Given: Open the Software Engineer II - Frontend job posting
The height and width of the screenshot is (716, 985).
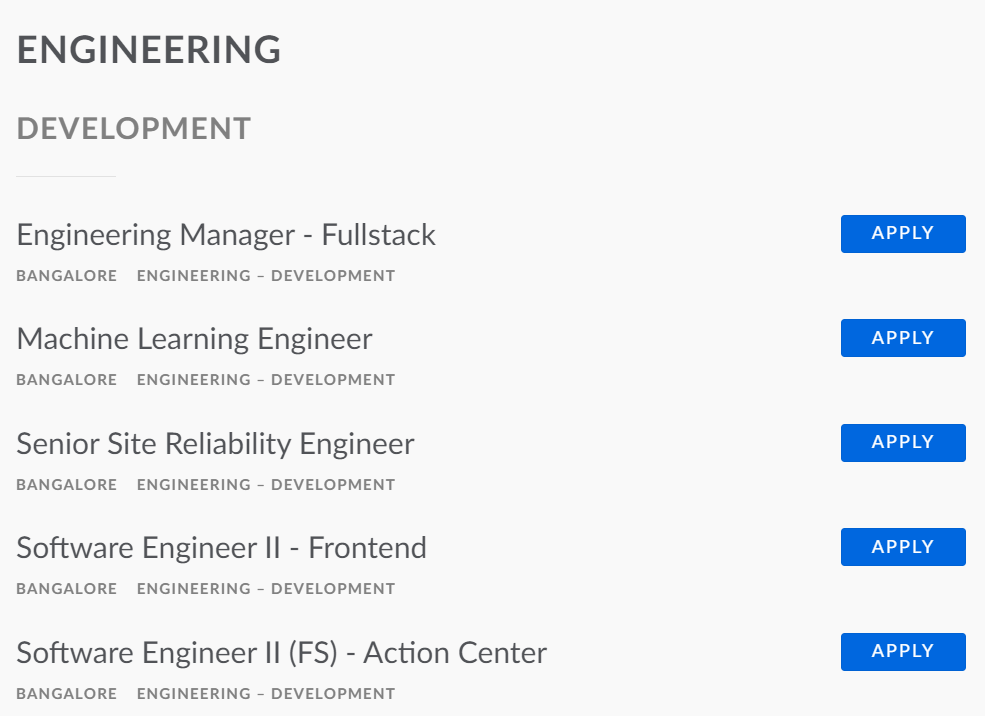Looking at the screenshot, I should coord(221,548).
